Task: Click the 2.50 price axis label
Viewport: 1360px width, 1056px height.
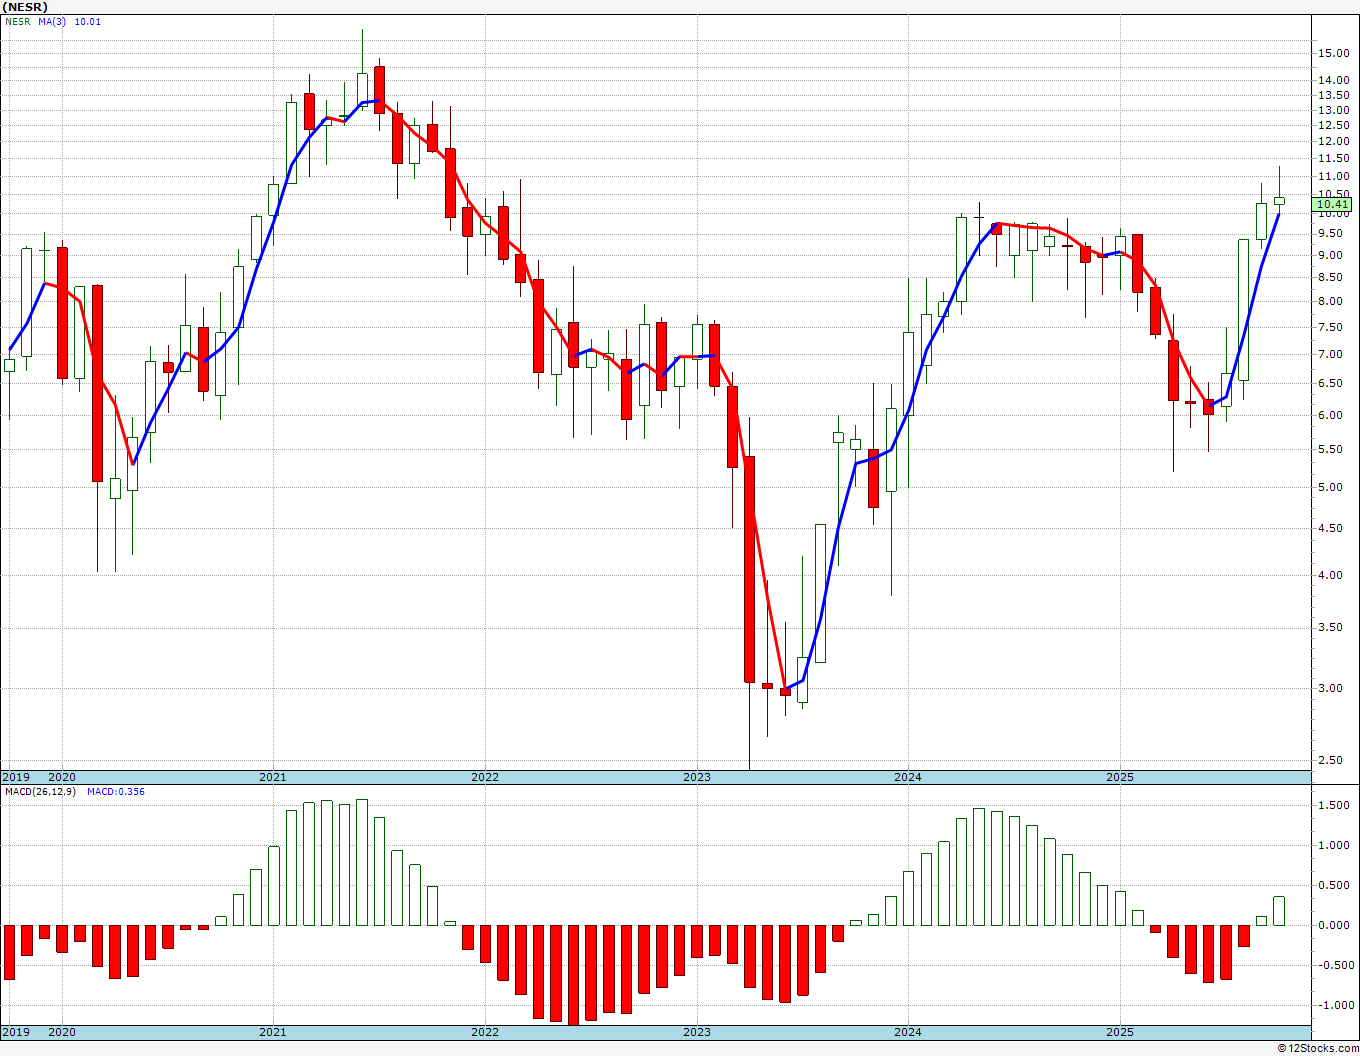Action: 1329,760
